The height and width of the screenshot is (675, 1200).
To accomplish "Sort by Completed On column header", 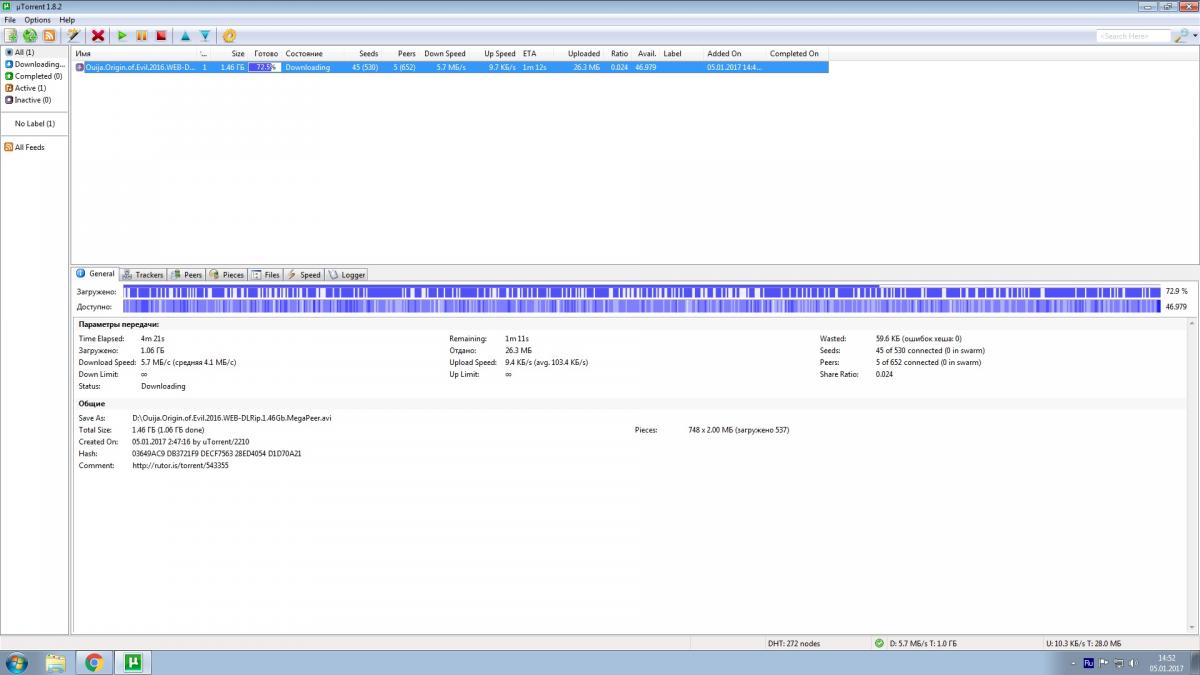I will 794,54.
